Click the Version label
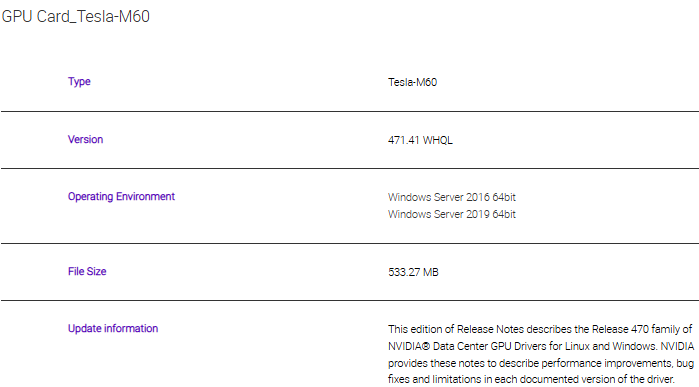699x387 pixels. pyautogui.click(x=85, y=140)
